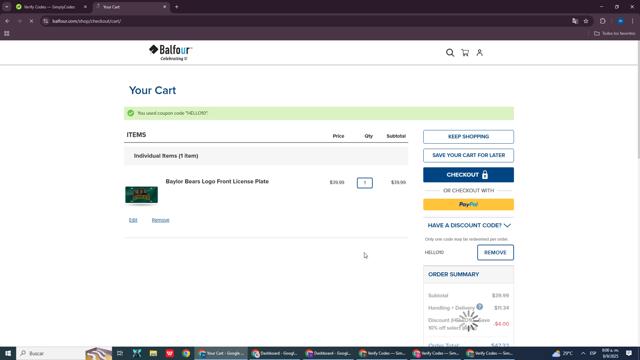Image resolution: width=640 pixels, height=360 pixels.
Task: Open the Balfour site search icon
Action: [x=450, y=53]
